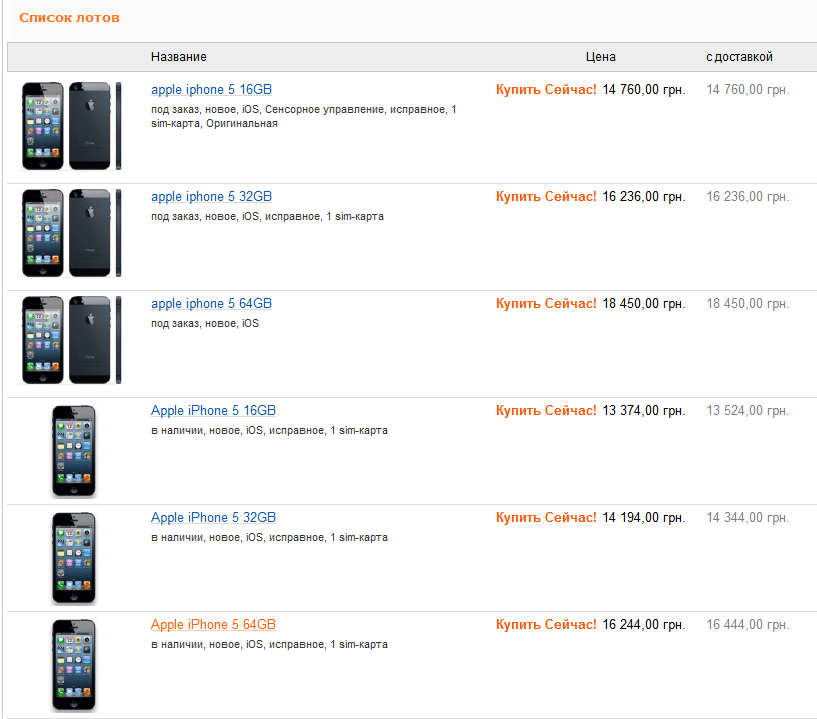Image resolution: width=817 pixels, height=719 pixels.
Task: Click 'Купить Сейчас!' beside 14 194,00 грн.
Action: (546, 518)
